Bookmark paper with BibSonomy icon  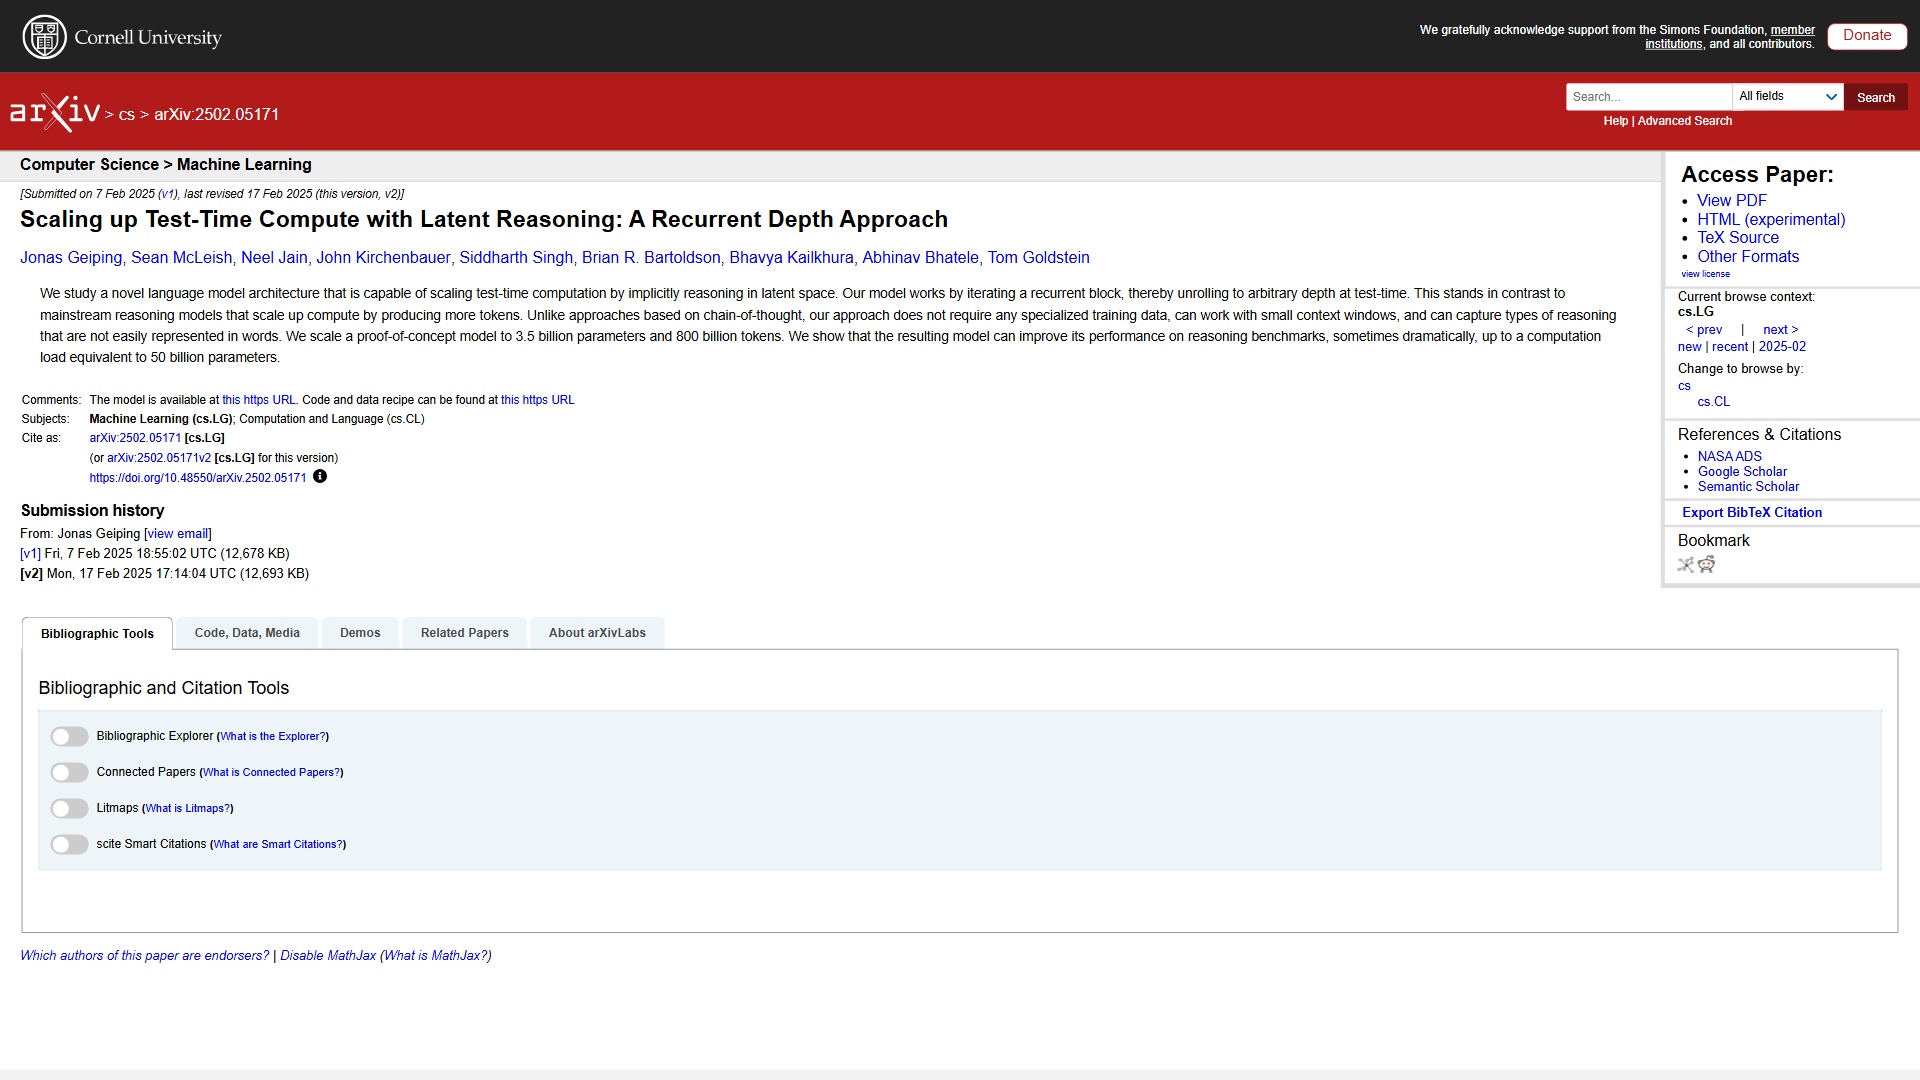click(x=1686, y=564)
